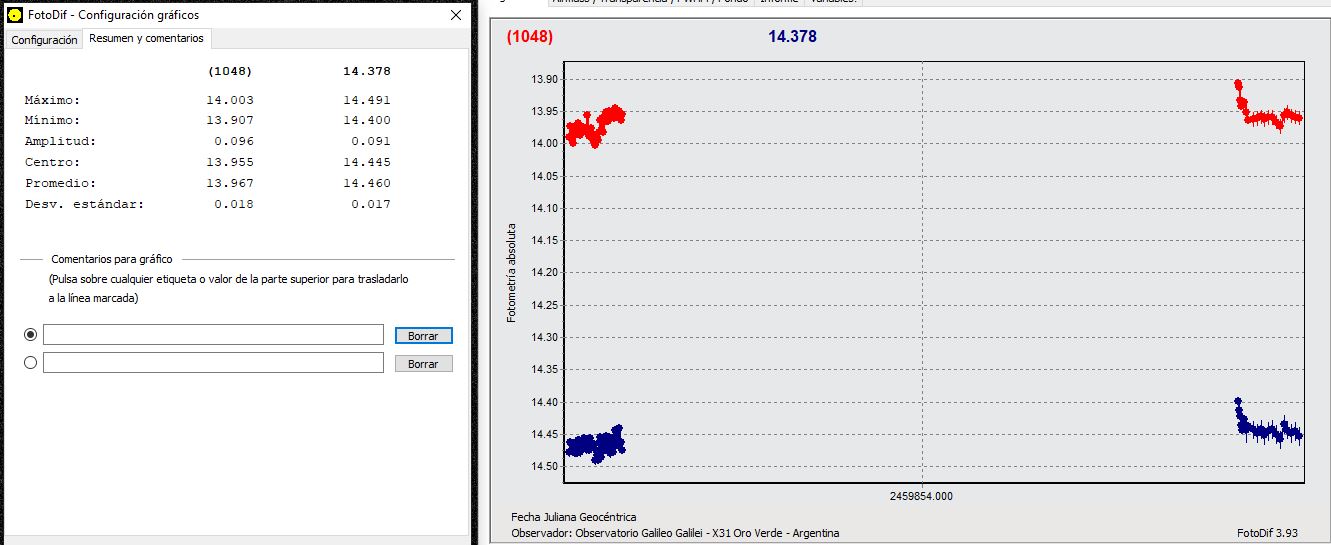This screenshot has height=545, width=1331.
Task: Close the Configuración gráficos dialog
Action: click(456, 15)
